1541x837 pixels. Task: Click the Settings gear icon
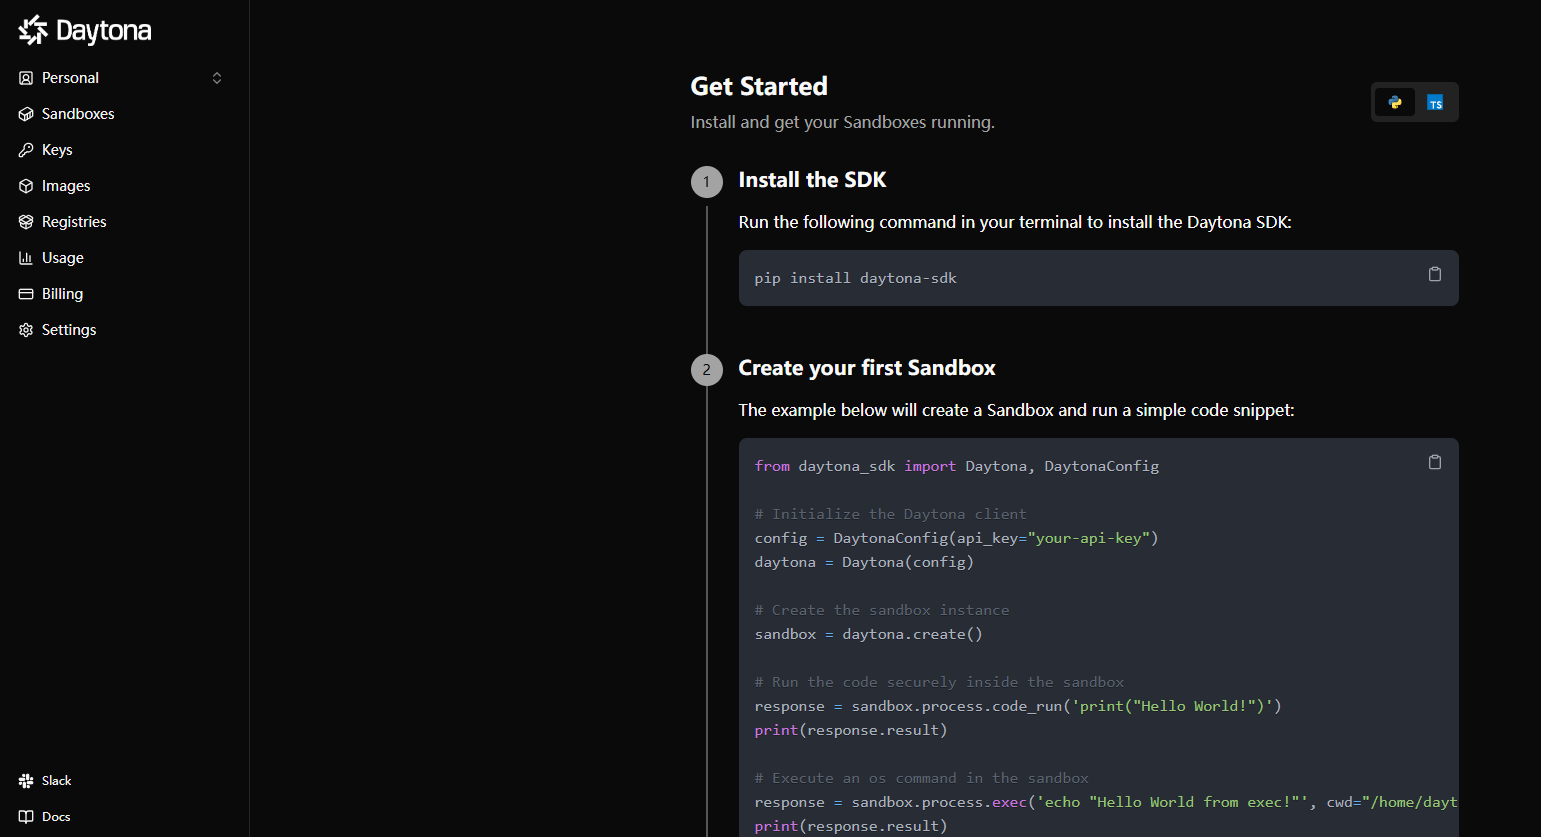click(x=26, y=330)
